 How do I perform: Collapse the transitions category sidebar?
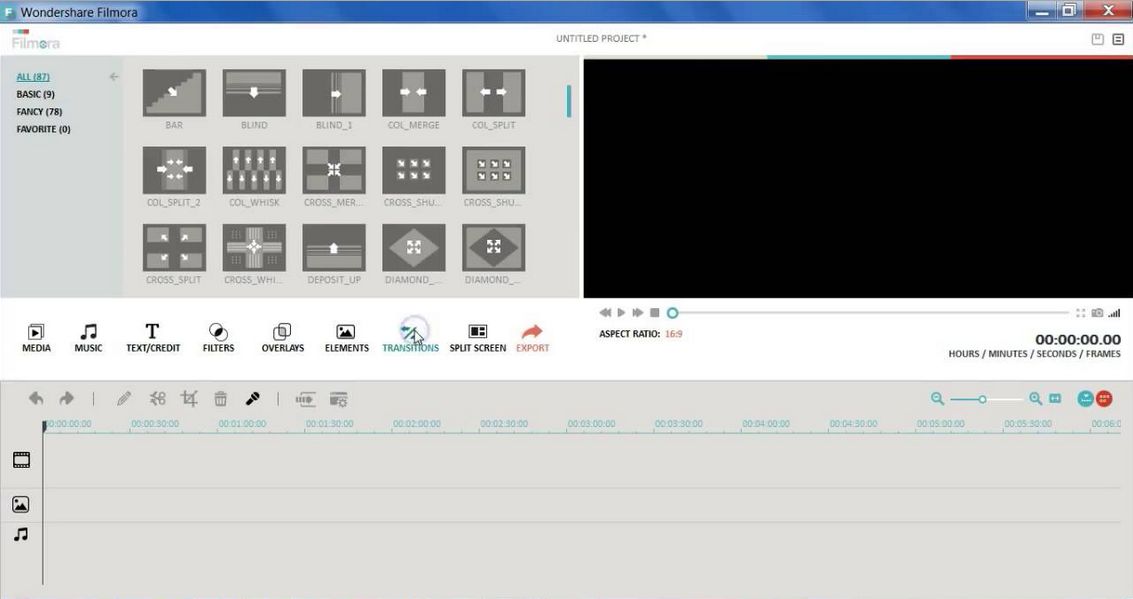tap(112, 74)
